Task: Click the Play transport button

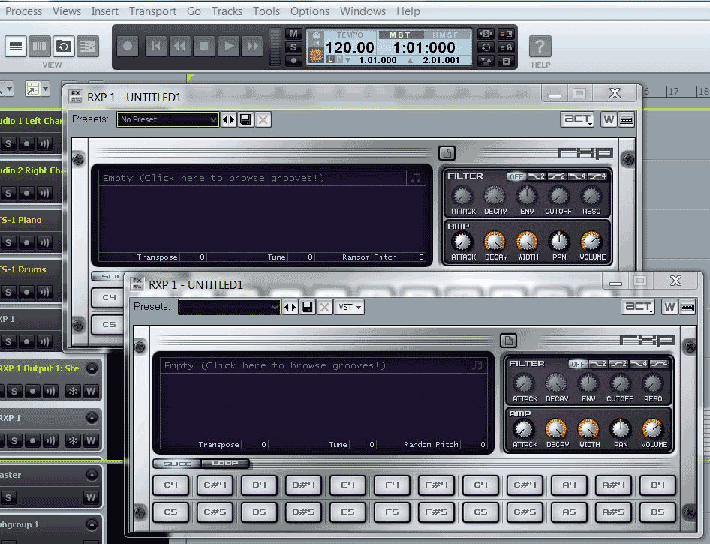Action: coord(228,46)
